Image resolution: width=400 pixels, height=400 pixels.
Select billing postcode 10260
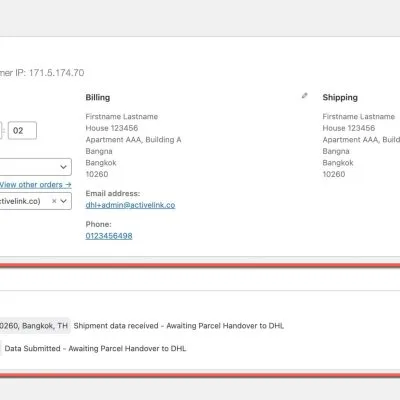pos(97,174)
